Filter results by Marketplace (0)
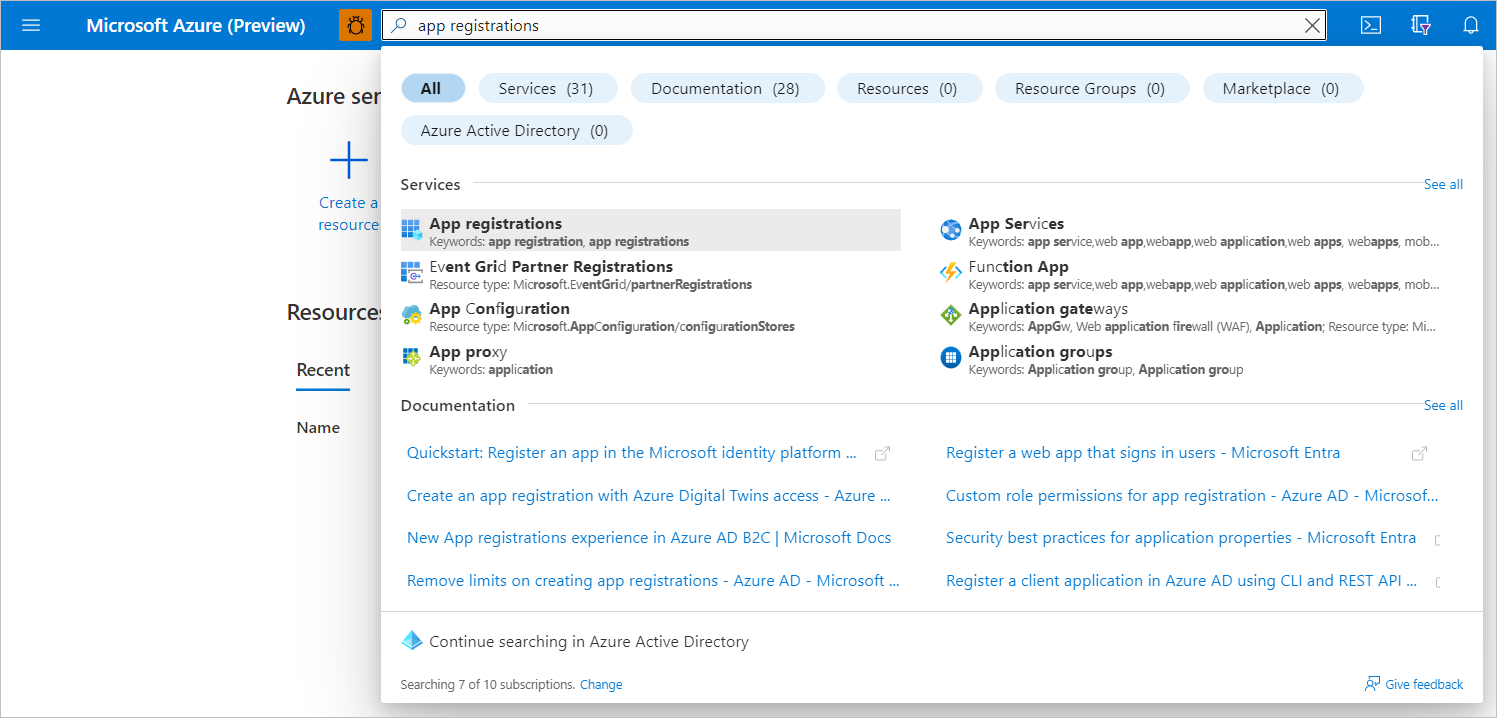 coord(1283,88)
